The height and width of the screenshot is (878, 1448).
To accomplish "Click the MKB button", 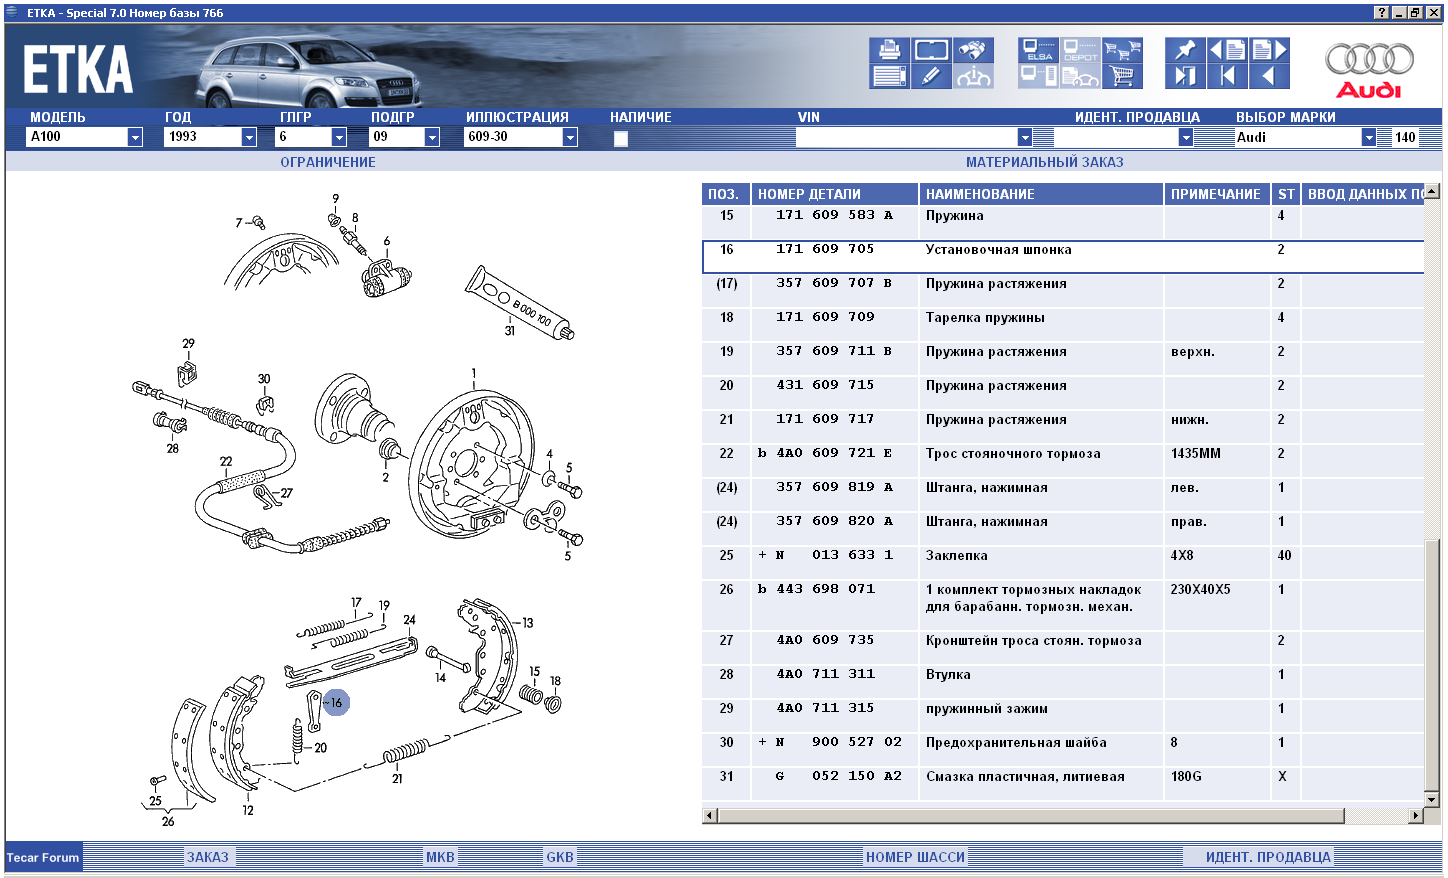I will pos(440,857).
